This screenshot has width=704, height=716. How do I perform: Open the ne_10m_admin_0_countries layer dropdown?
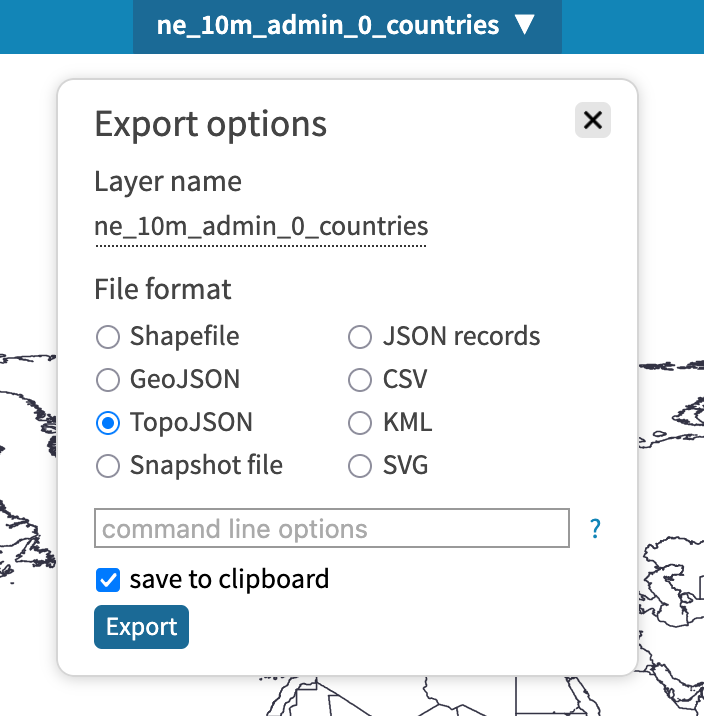coord(347,26)
